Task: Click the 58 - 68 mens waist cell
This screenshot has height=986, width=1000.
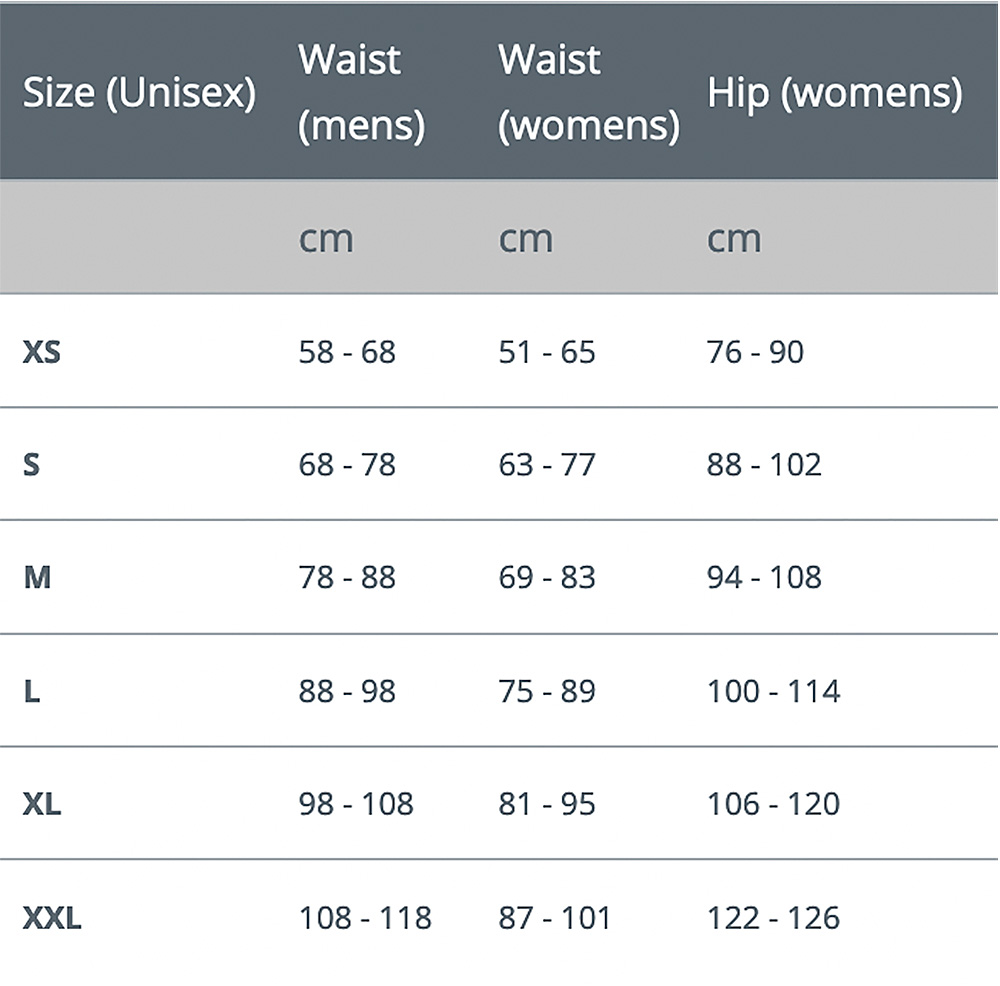Action: tap(347, 352)
